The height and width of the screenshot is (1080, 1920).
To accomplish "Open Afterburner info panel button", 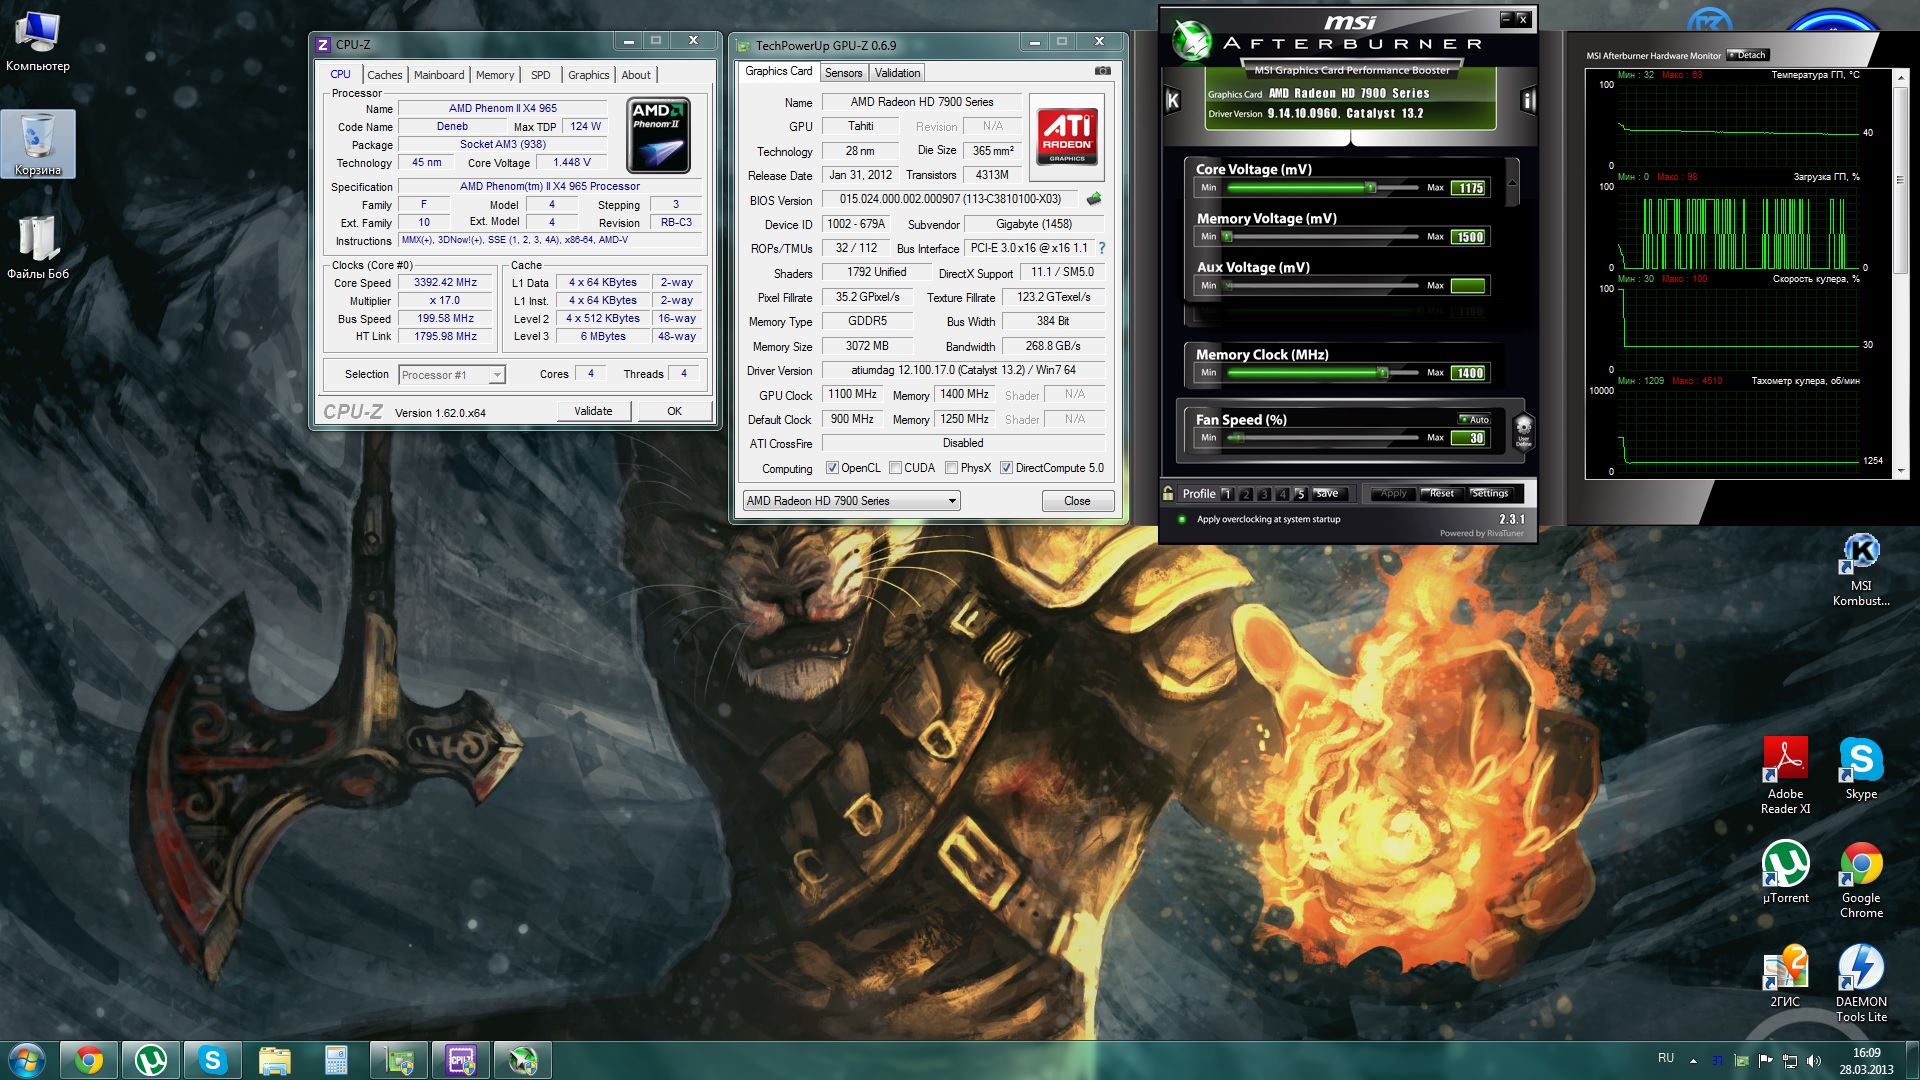I will 1527,100.
